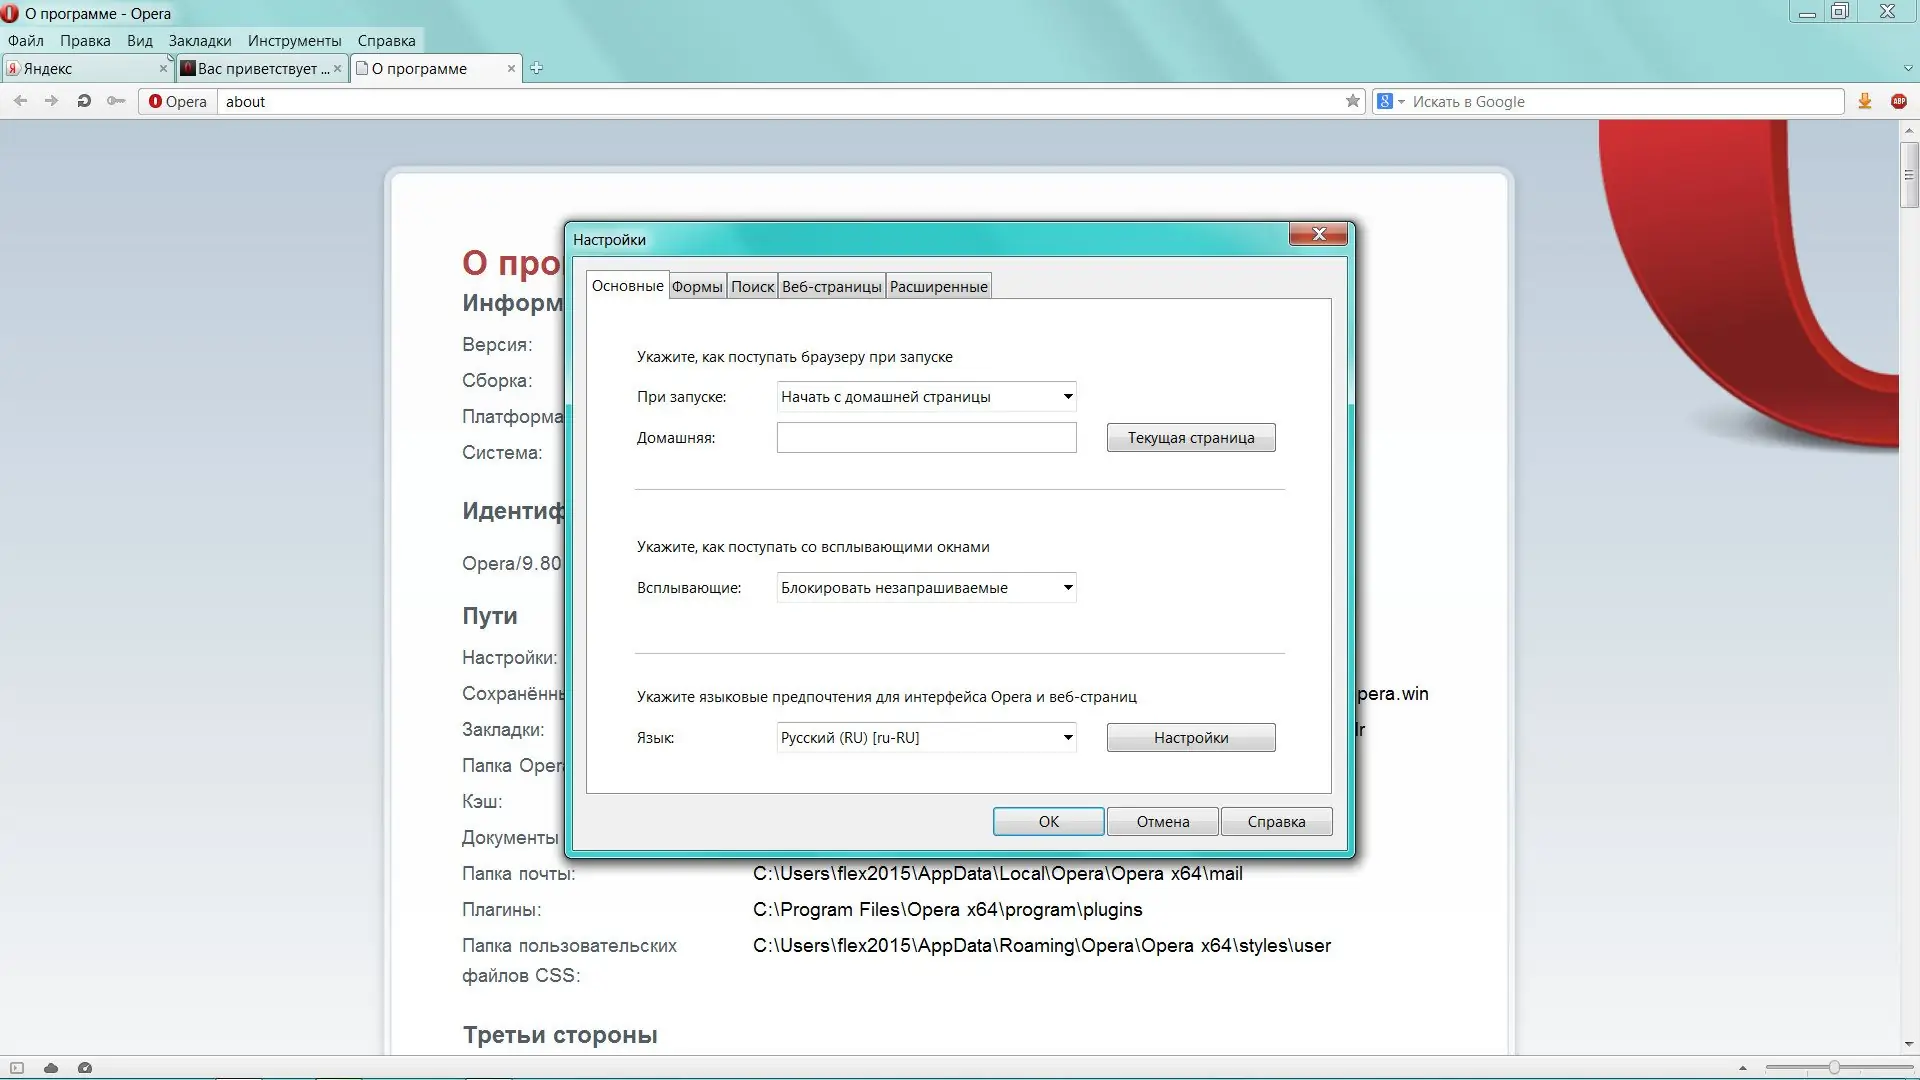
Task: Switch to the 'Веб-страницы' settings tab
Action: (831, 287)
